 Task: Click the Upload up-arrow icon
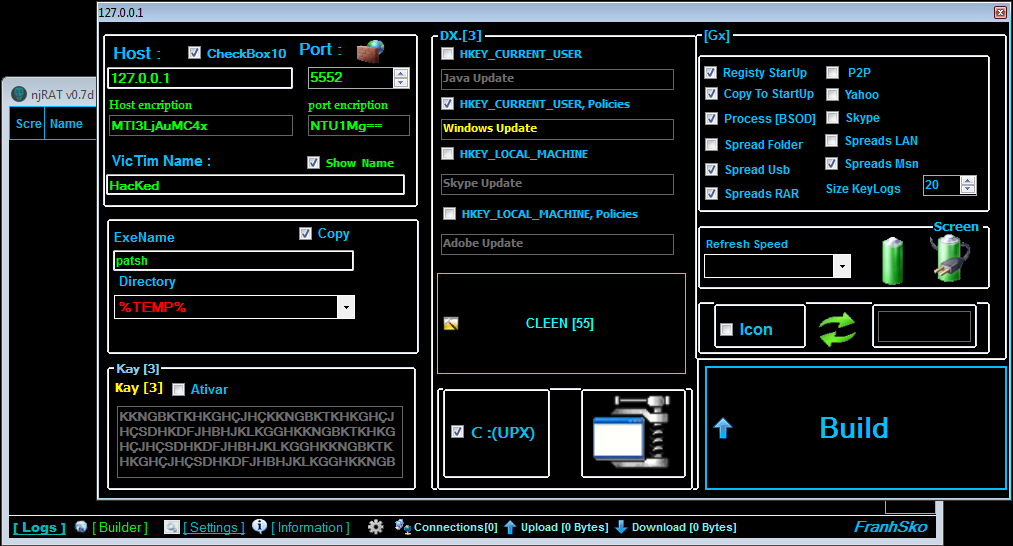[x=510, y=527]
